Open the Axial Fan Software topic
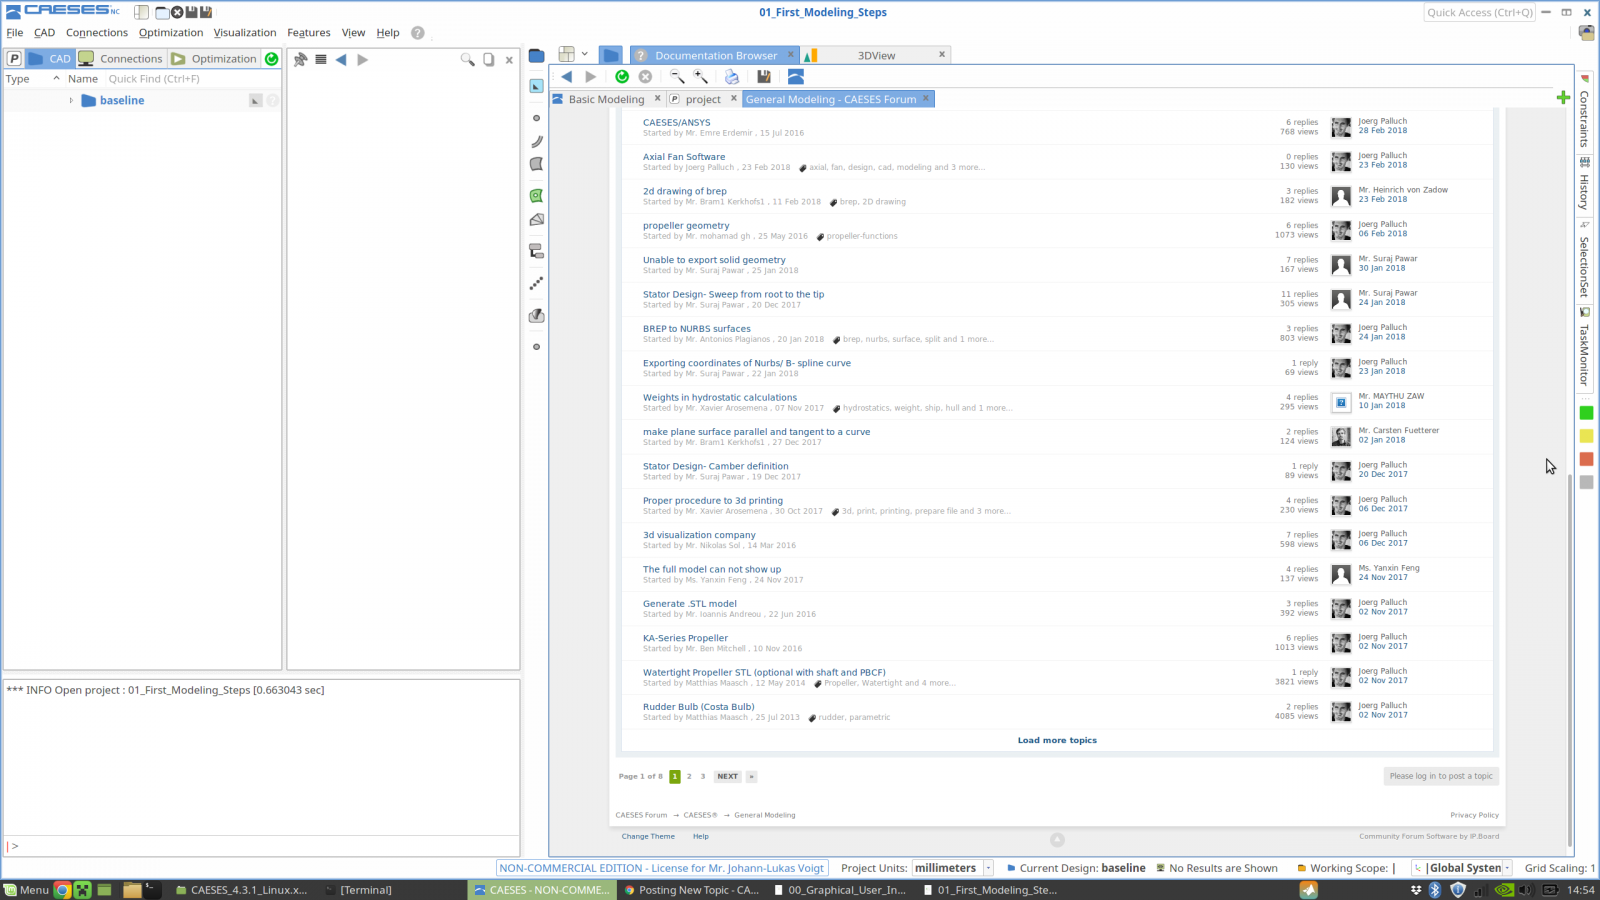The image size is (1600, 900). [x=684, y=157]
